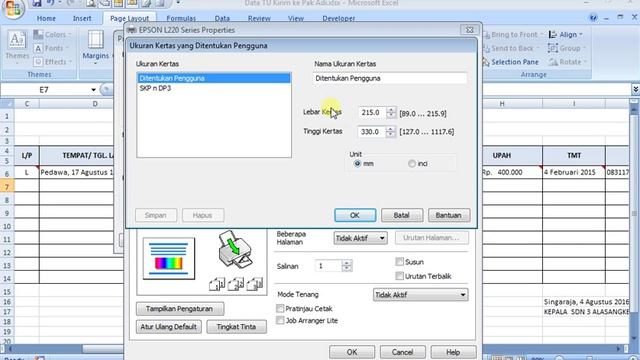Switch to the Formulas ribbon tab
Image resolution: width=640 pixels, height=360 pixels.
pyautogui.click(x=181, y=18)
